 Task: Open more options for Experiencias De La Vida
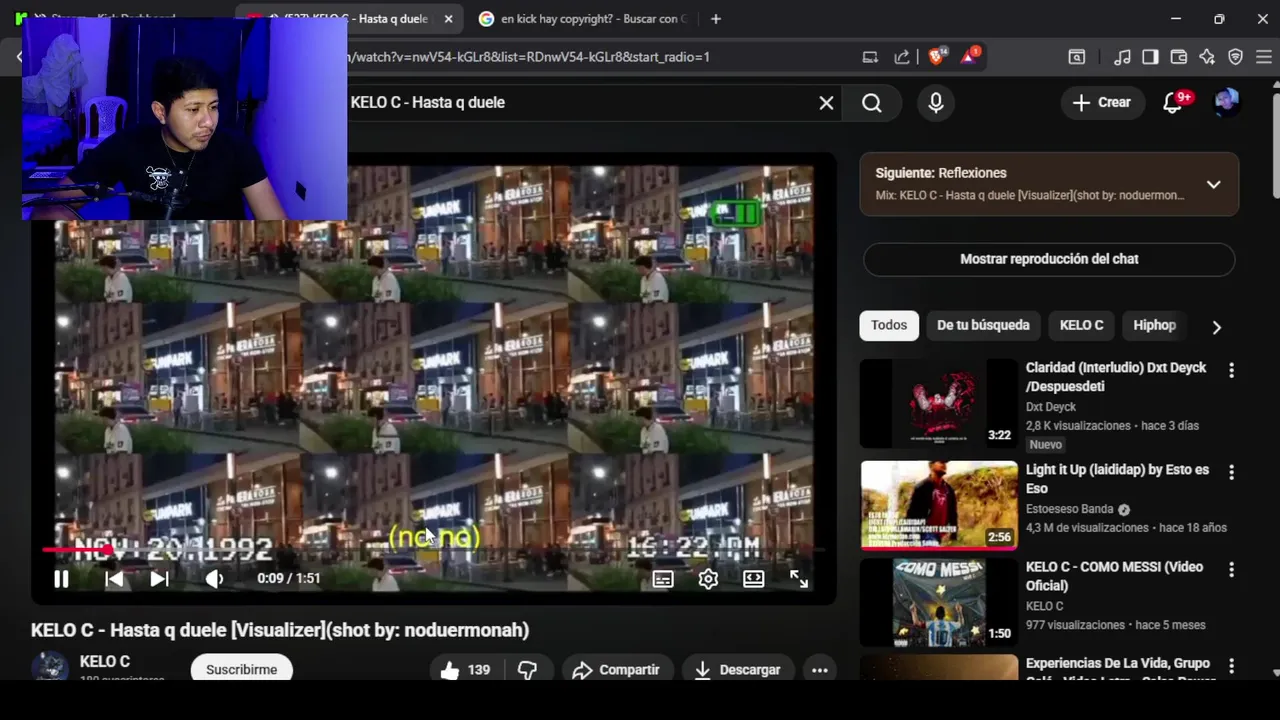pyautogui.click(x=1231, y=666)
